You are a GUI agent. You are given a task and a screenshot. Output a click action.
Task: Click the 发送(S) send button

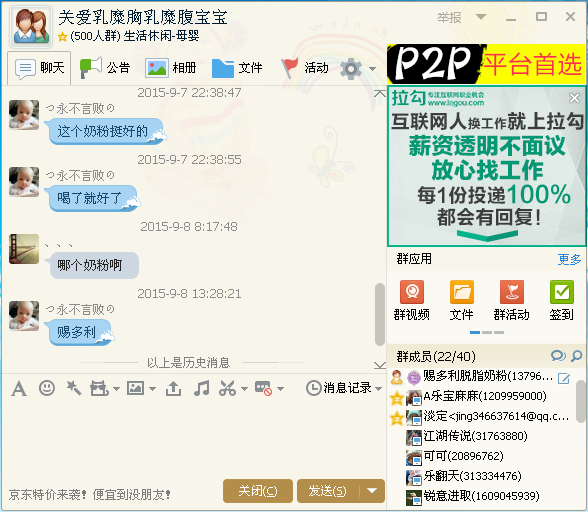328,490
